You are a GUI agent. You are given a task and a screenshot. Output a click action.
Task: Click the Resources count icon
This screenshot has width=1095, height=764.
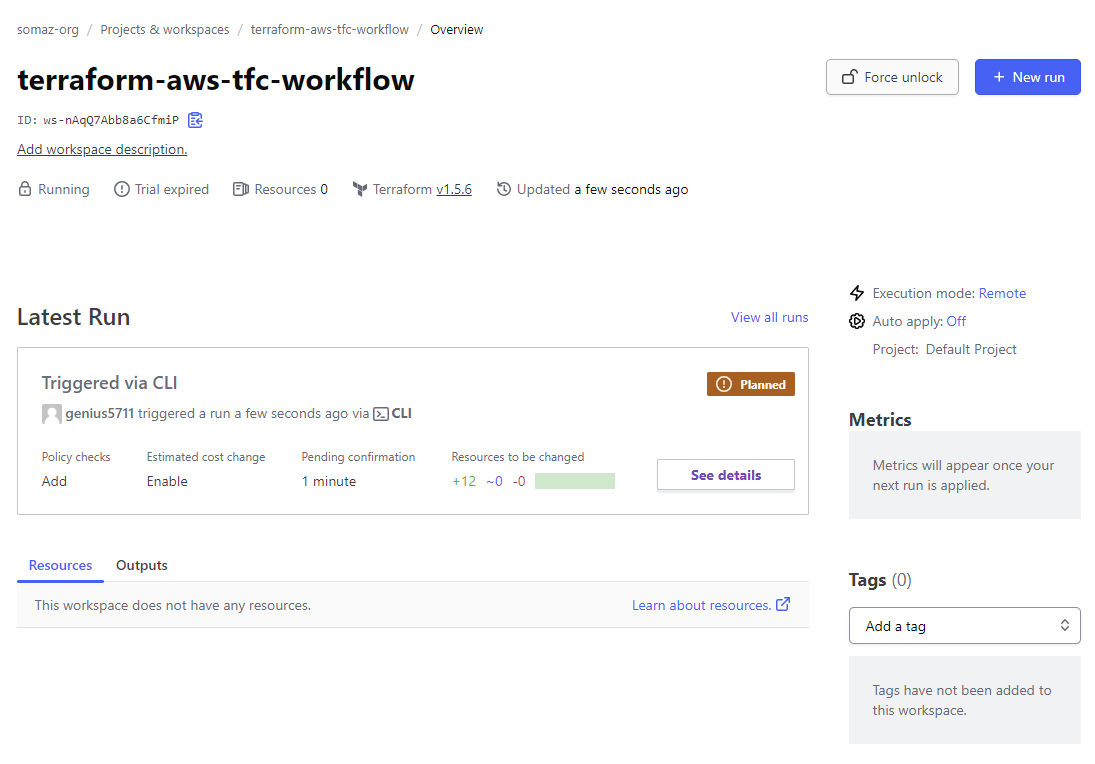[x=241, y=189]
